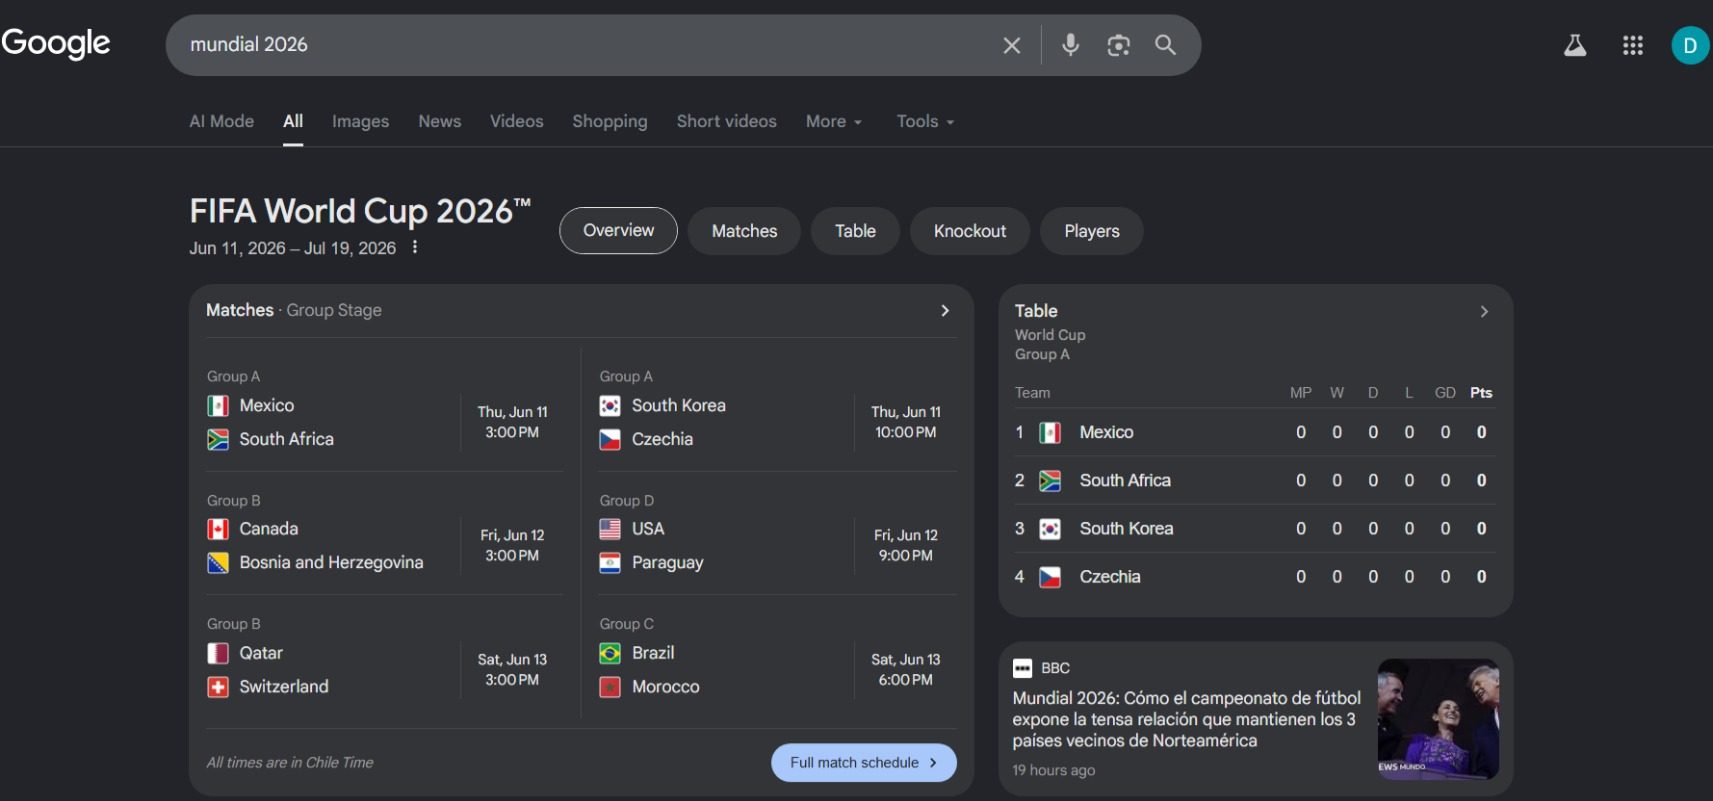The height and width of the screenshot is (801, 1713).
Task: Click the South Korea flag in matches list
Action: click(x=610, y=406)
